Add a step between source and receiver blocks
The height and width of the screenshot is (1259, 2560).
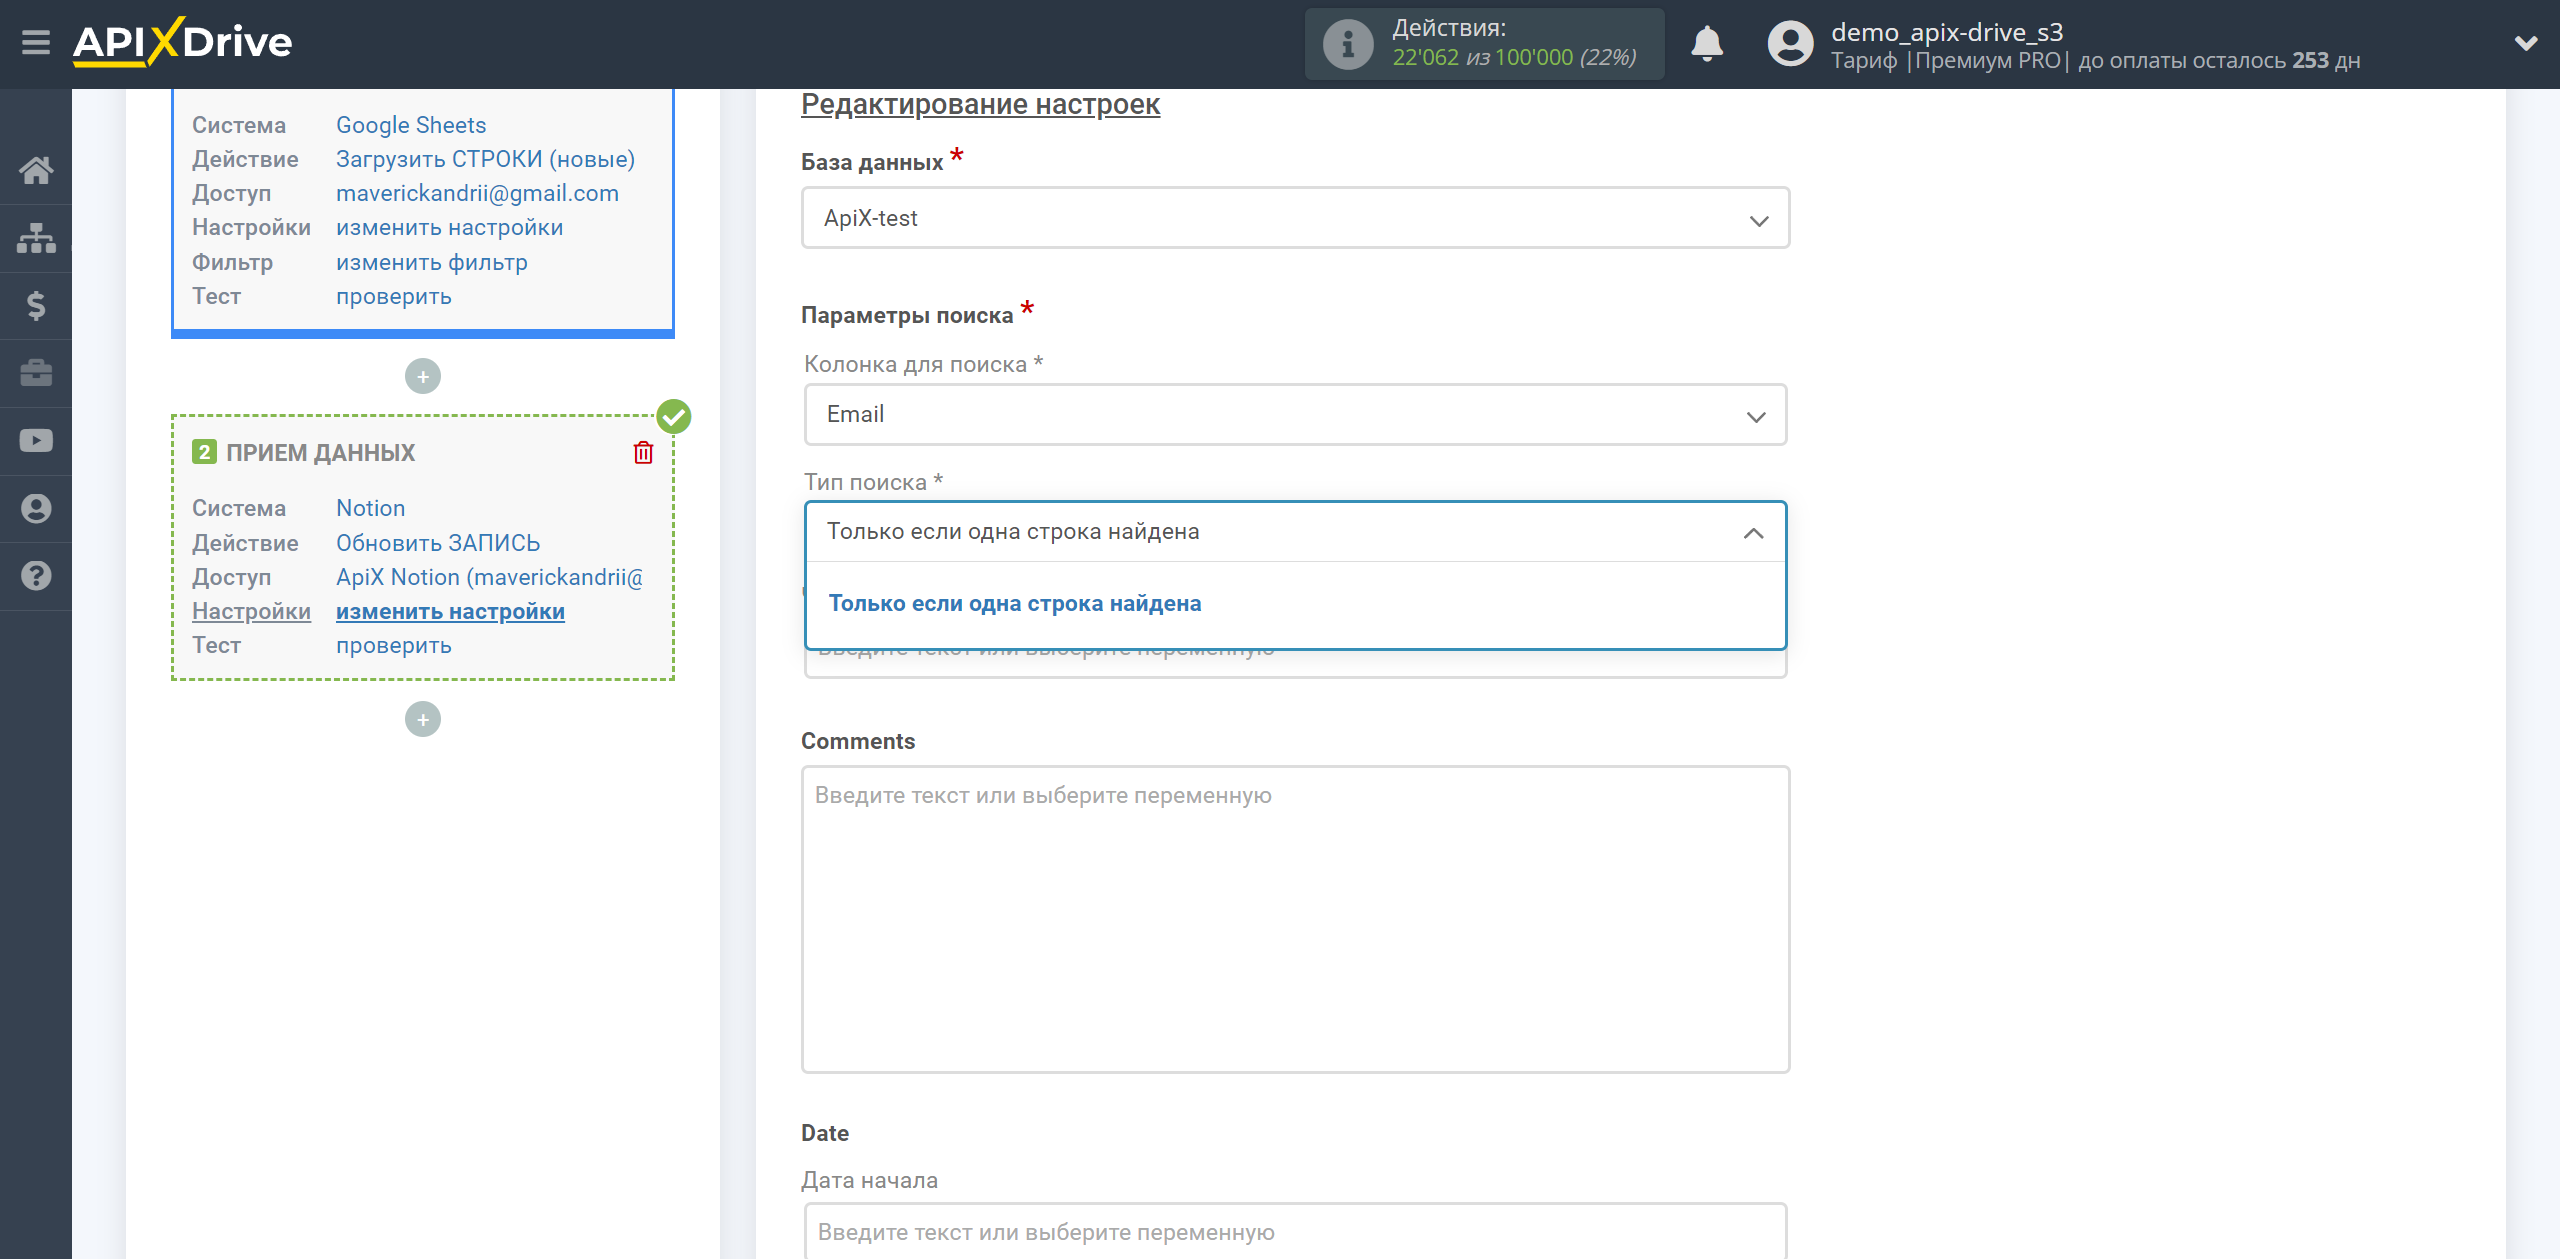pos(423,377)
